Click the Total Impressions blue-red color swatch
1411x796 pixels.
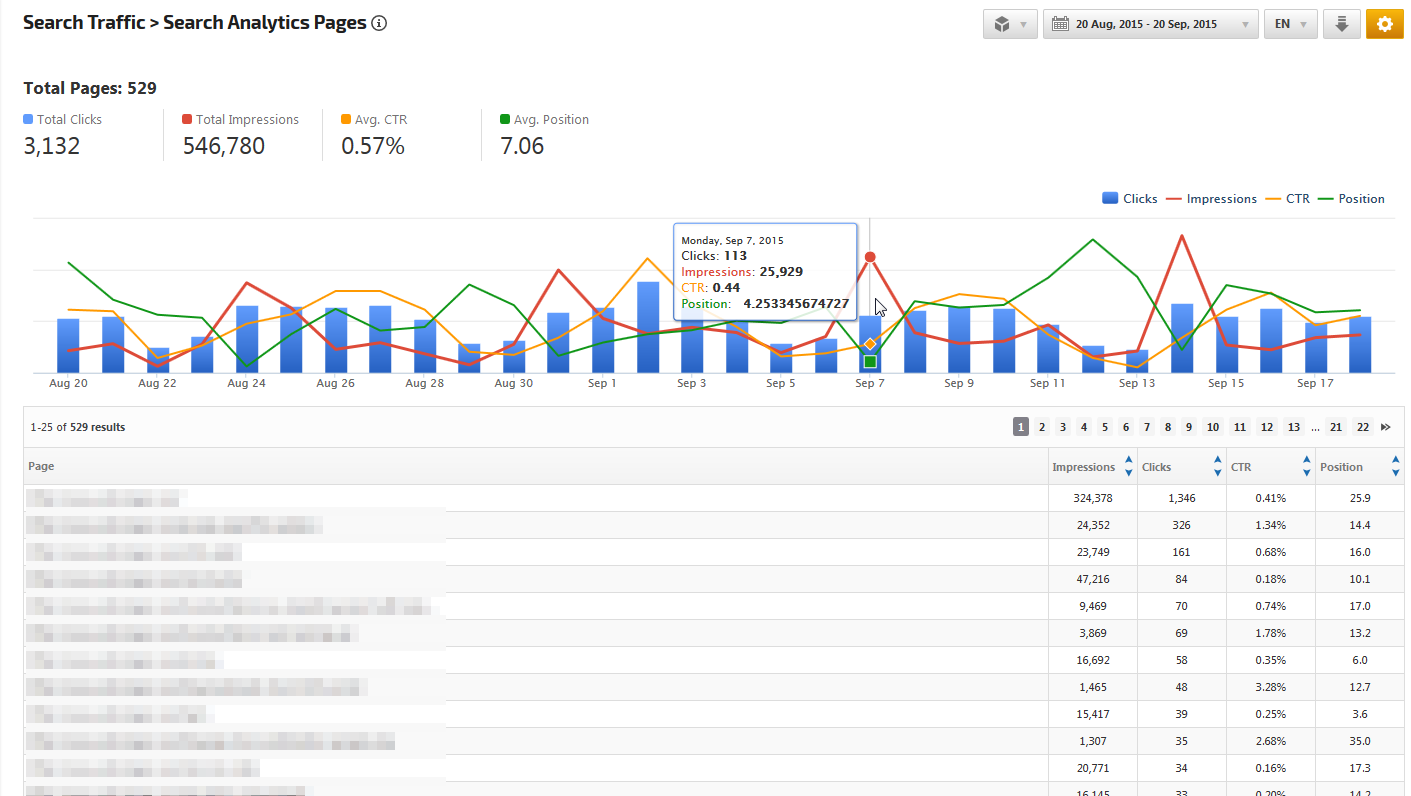187,120
